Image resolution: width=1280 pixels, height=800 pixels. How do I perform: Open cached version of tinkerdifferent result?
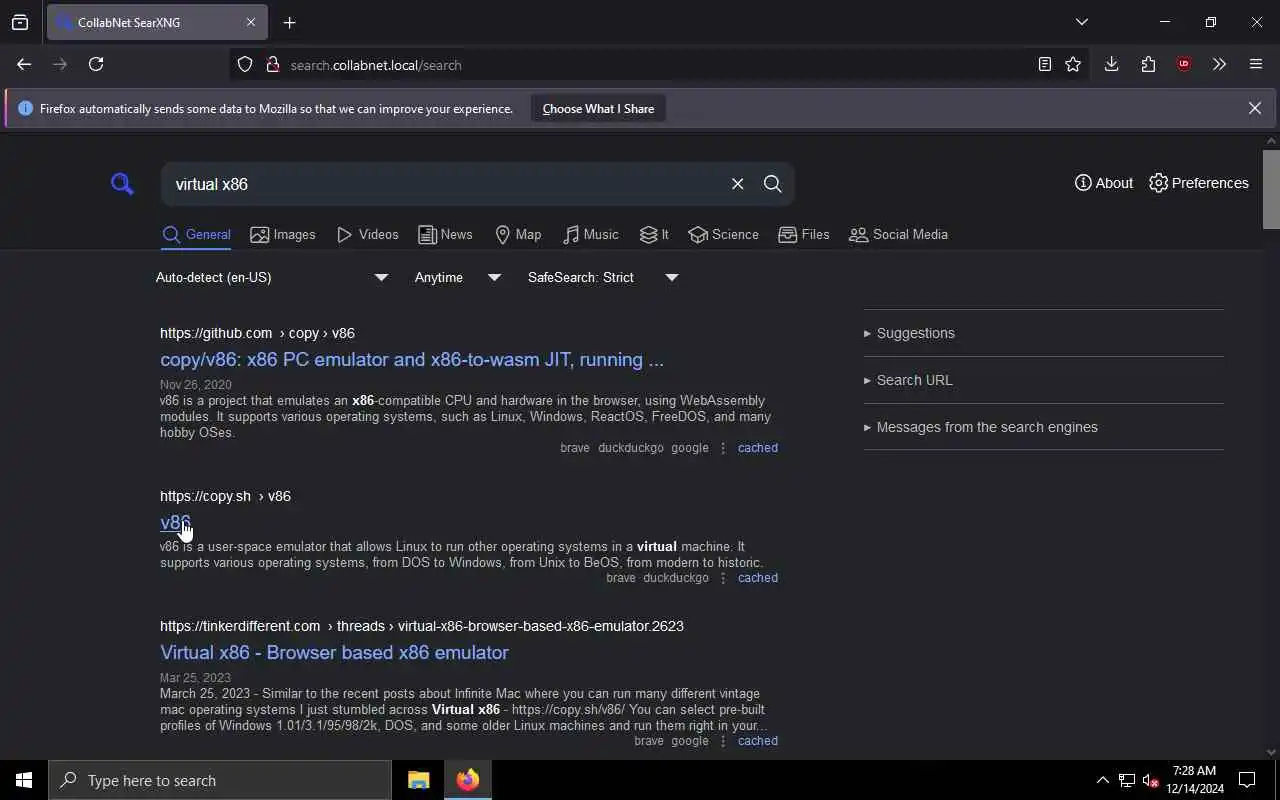click(x=757, y=741)
